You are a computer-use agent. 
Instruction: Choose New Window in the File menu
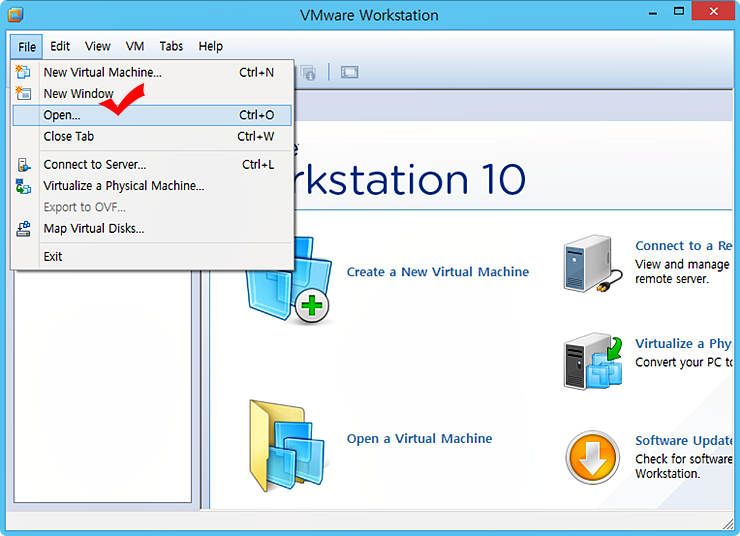[x=78, y=93]
